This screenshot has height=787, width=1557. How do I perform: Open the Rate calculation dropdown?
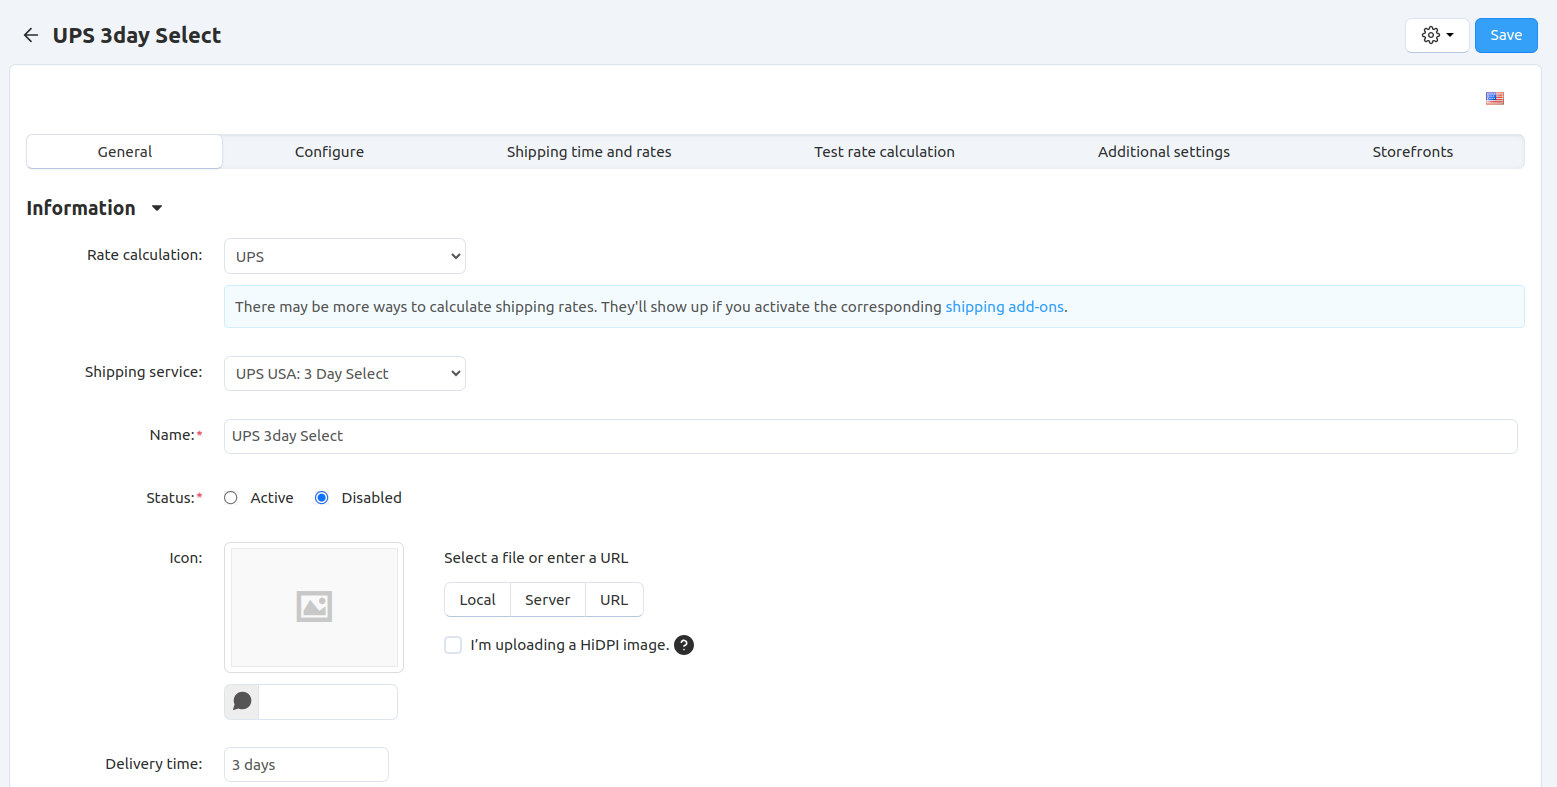(x=345, y=256)
